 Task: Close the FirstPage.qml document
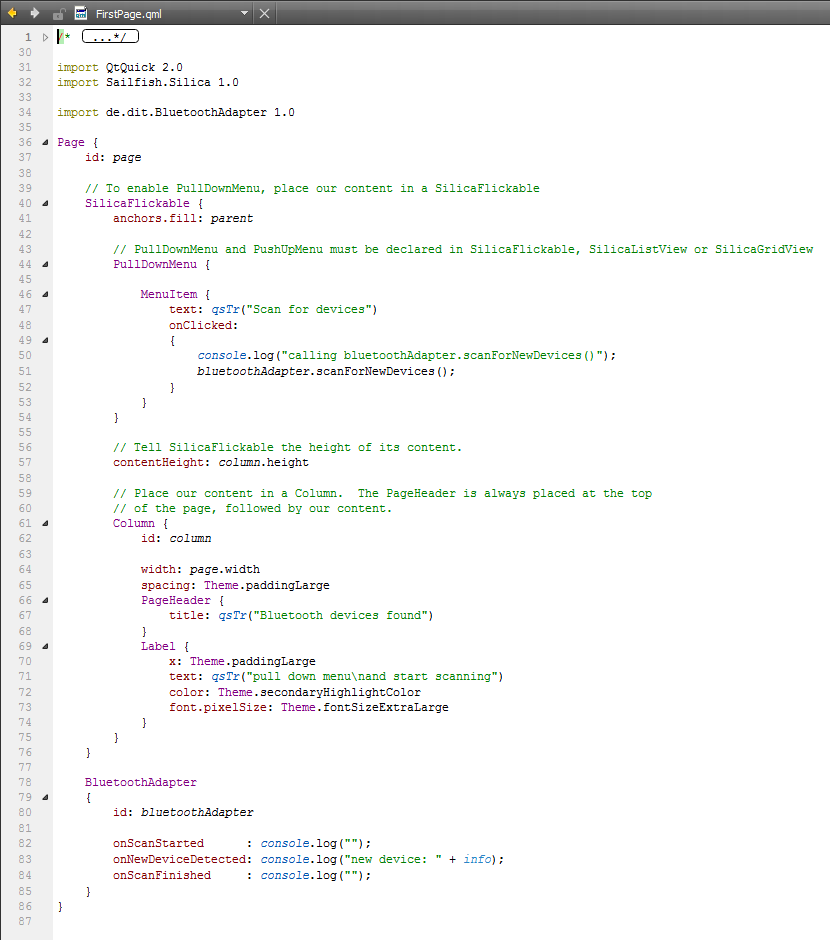(x=264, y=13)
